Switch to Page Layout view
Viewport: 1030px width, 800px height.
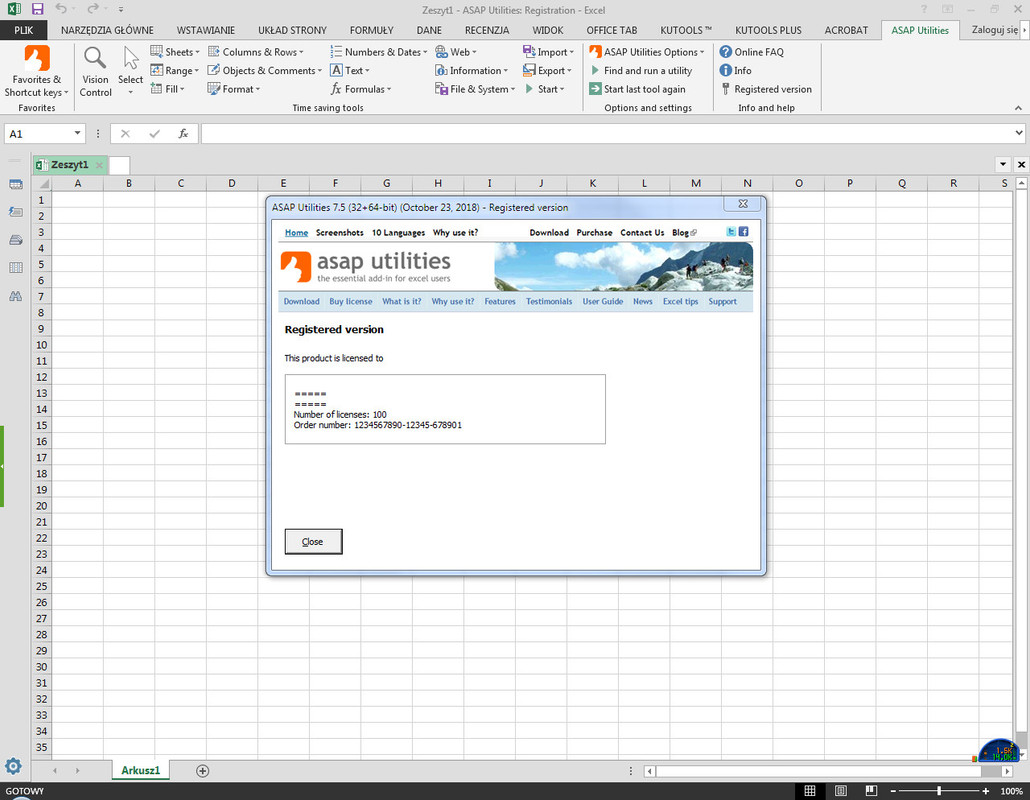click(841, 791)
